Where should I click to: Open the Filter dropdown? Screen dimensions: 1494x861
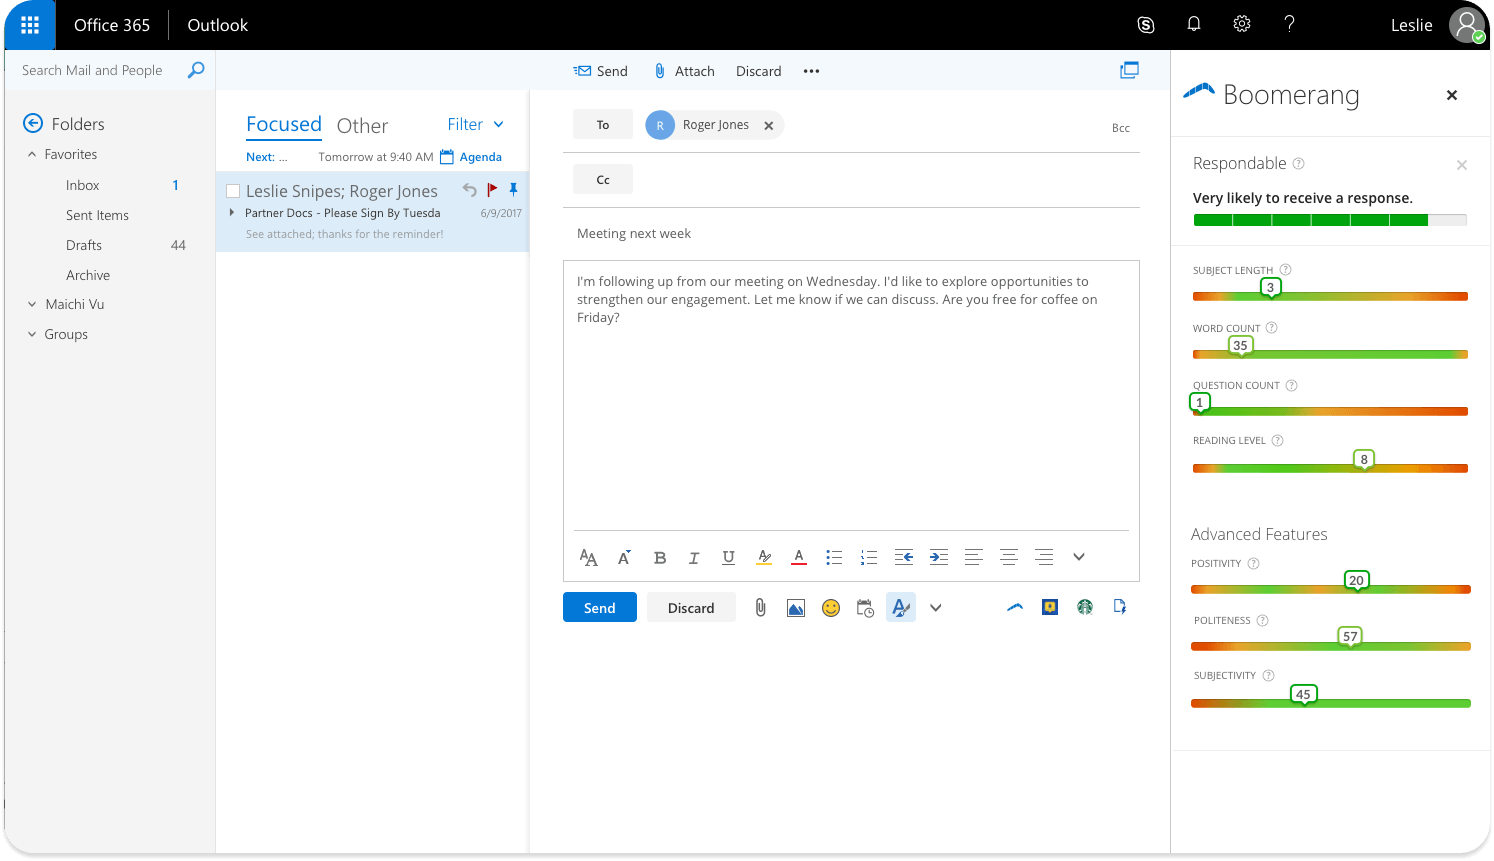coord(476,124)
